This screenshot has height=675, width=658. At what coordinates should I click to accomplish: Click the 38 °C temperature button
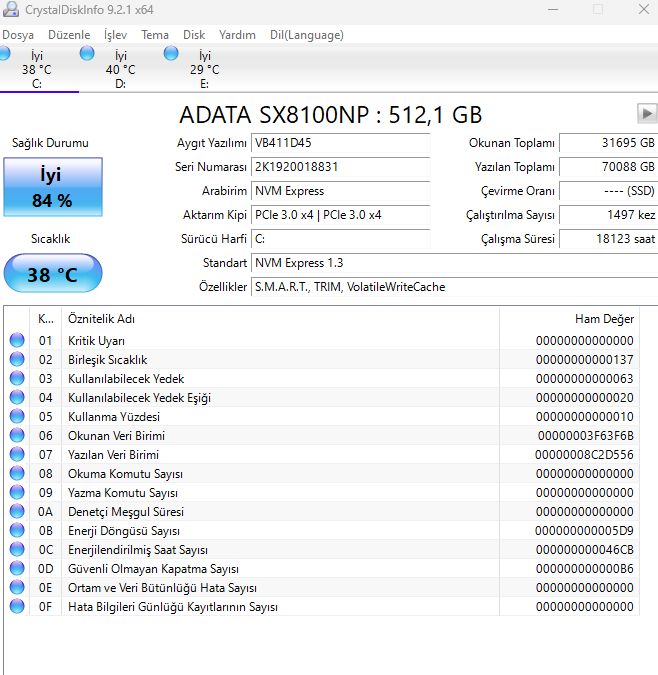[53, 274]
